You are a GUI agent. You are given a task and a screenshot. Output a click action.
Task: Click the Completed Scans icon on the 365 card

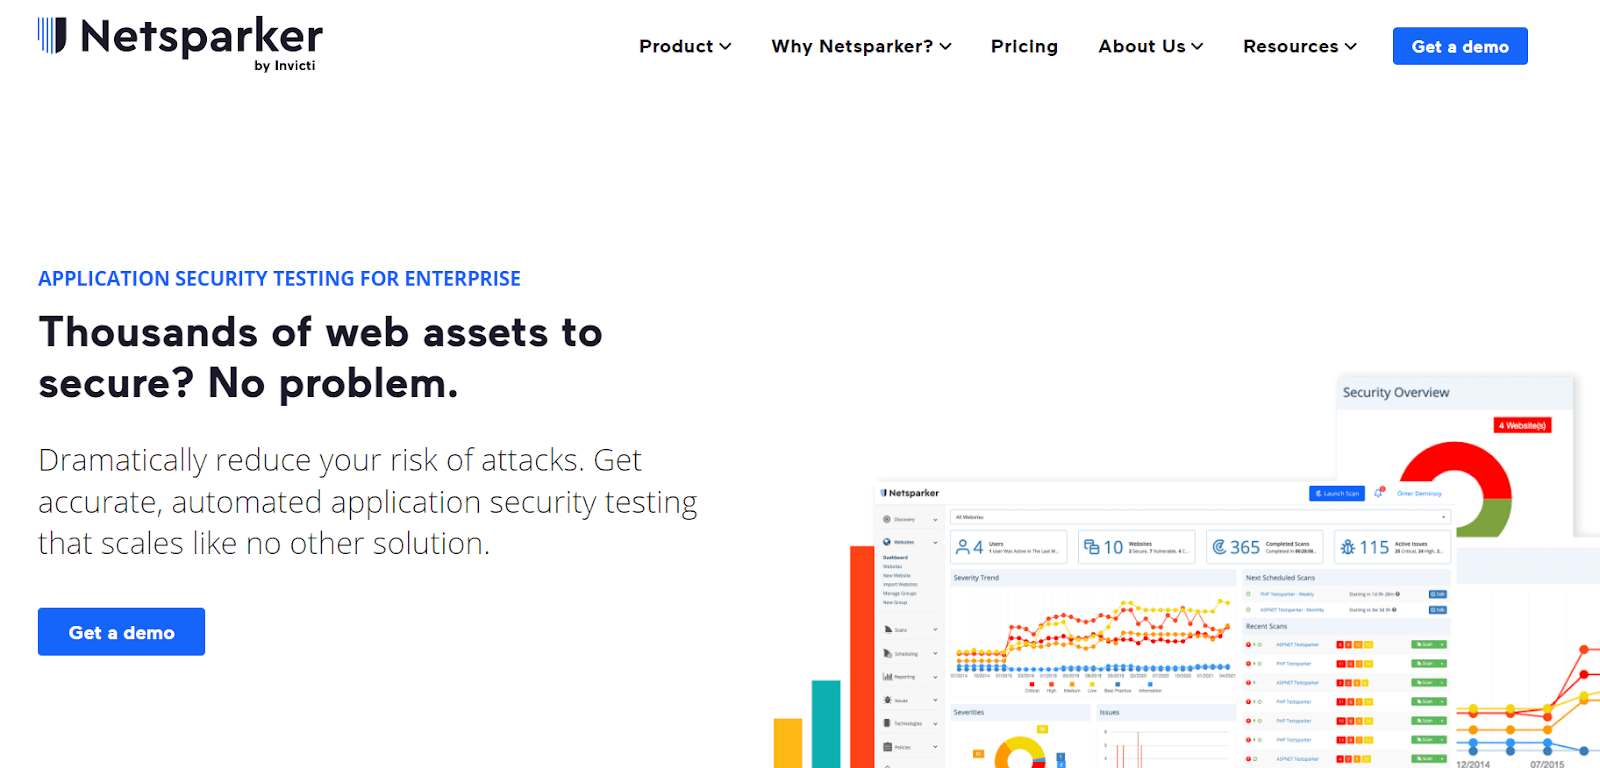pyautogui.click(x=1219, y=547)
